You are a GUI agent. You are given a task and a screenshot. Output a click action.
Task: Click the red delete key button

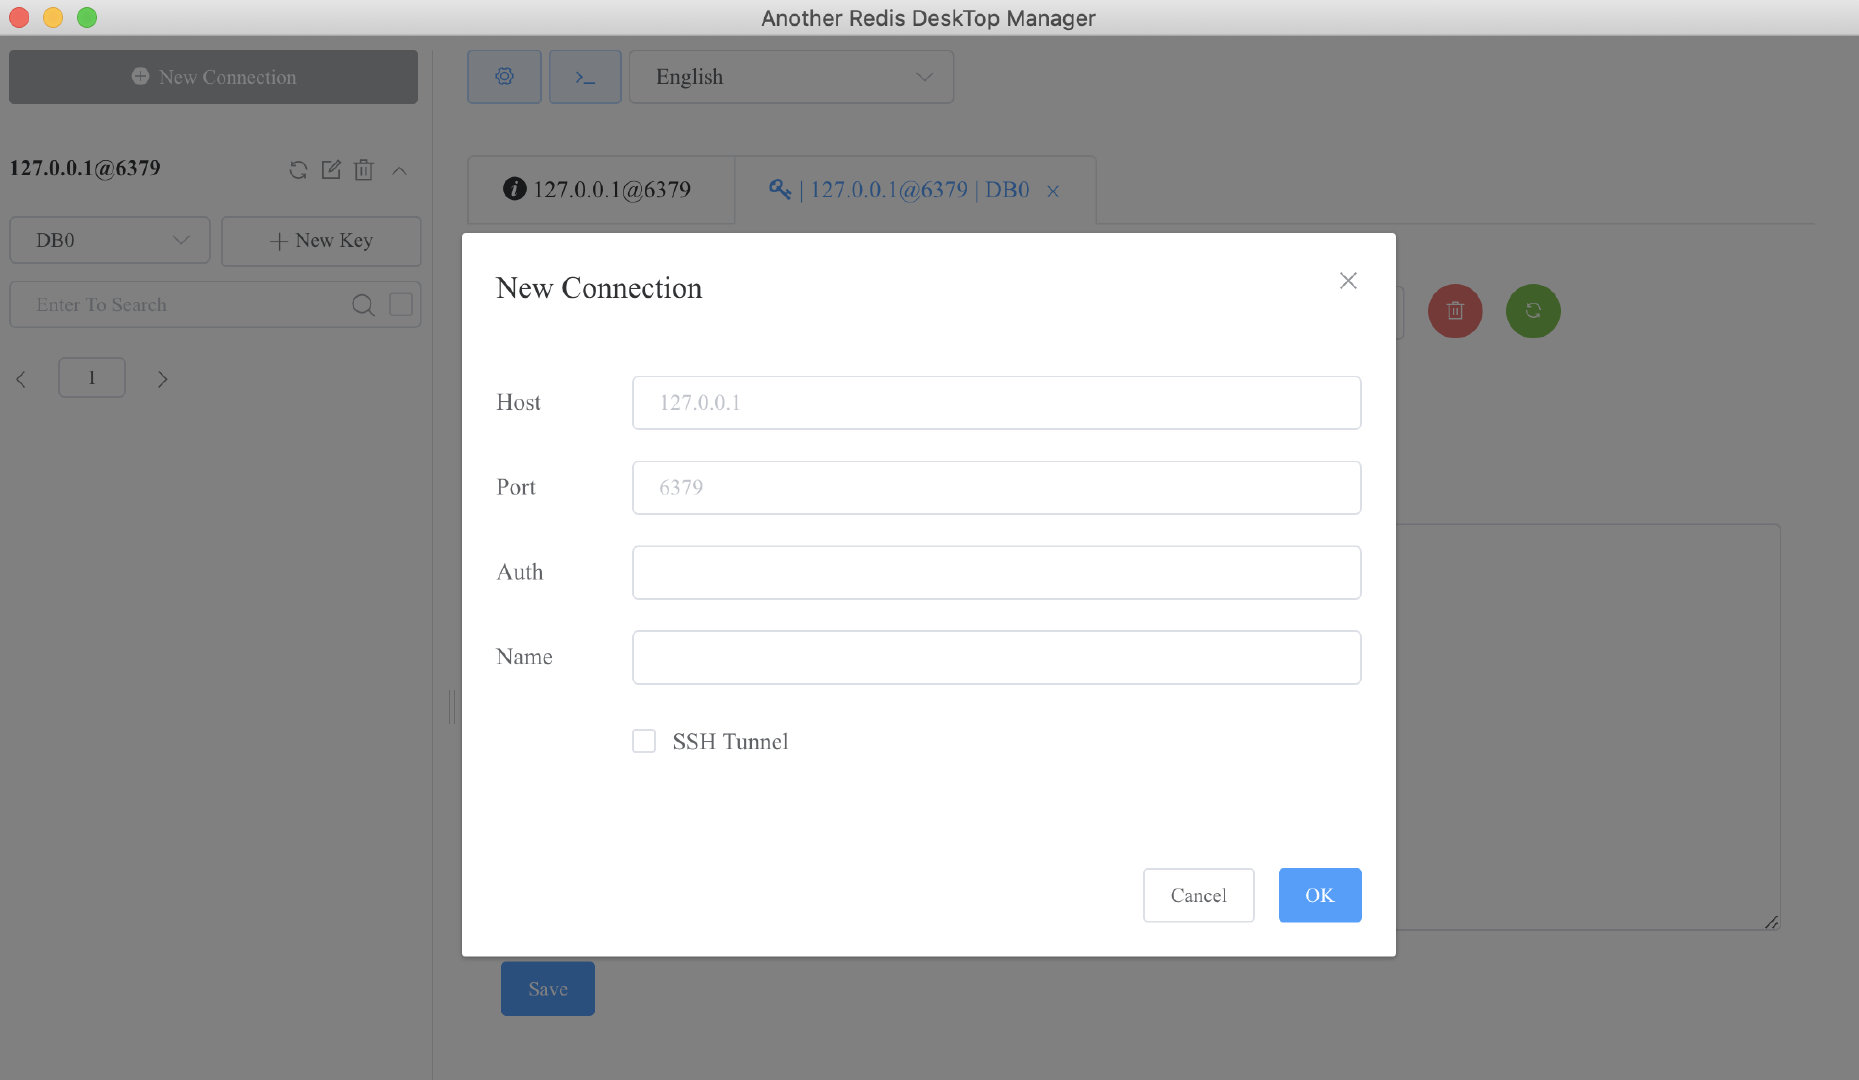1455,311
